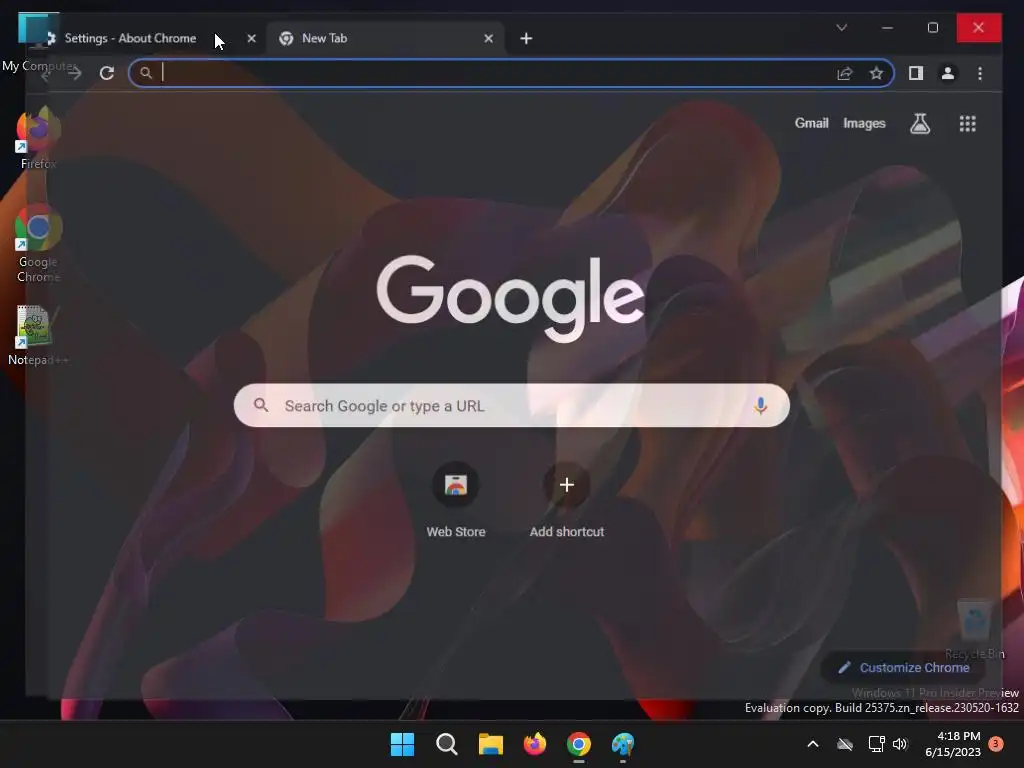Open the tab search chevron
Viewport: 1024px width, 768px height.
(842, 27)
